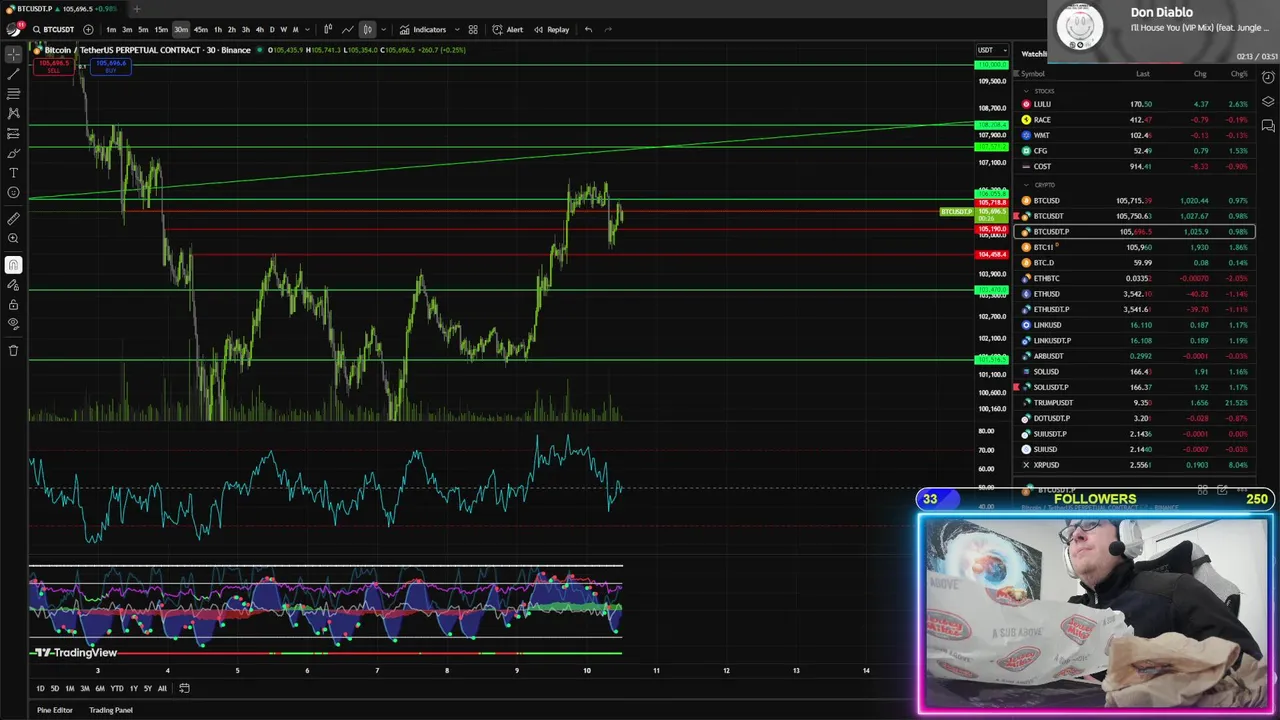This screenshot has width=1280, height=720.
Task: Open the Indicators dialog
Action: tap(424, 29)
